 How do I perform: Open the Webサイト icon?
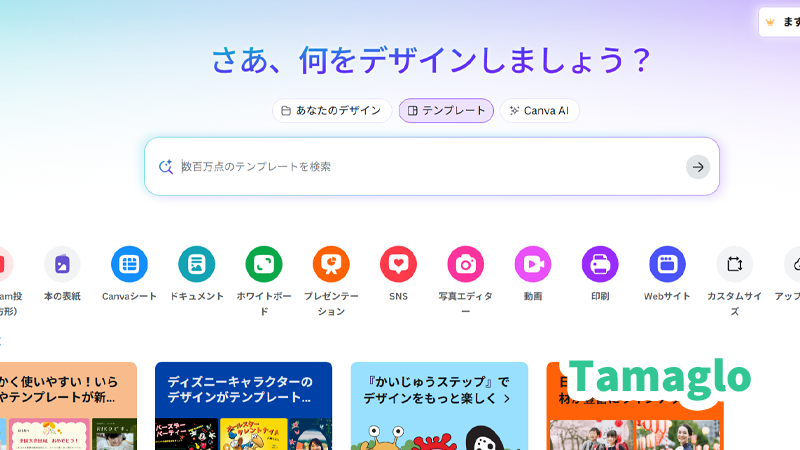[667, 264]
